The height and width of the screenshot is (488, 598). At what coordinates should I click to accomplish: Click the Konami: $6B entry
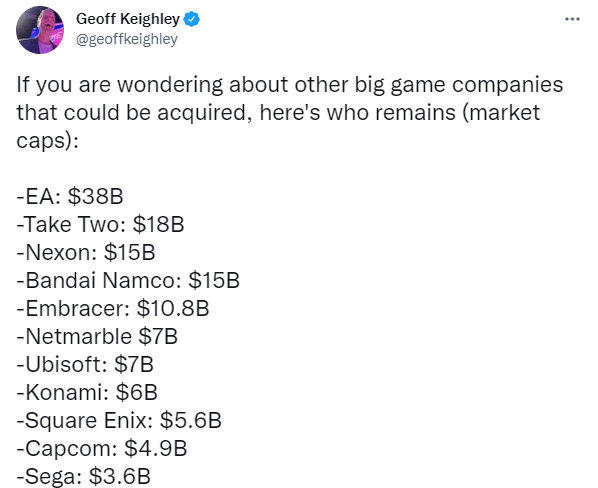[x=87, y=393]
